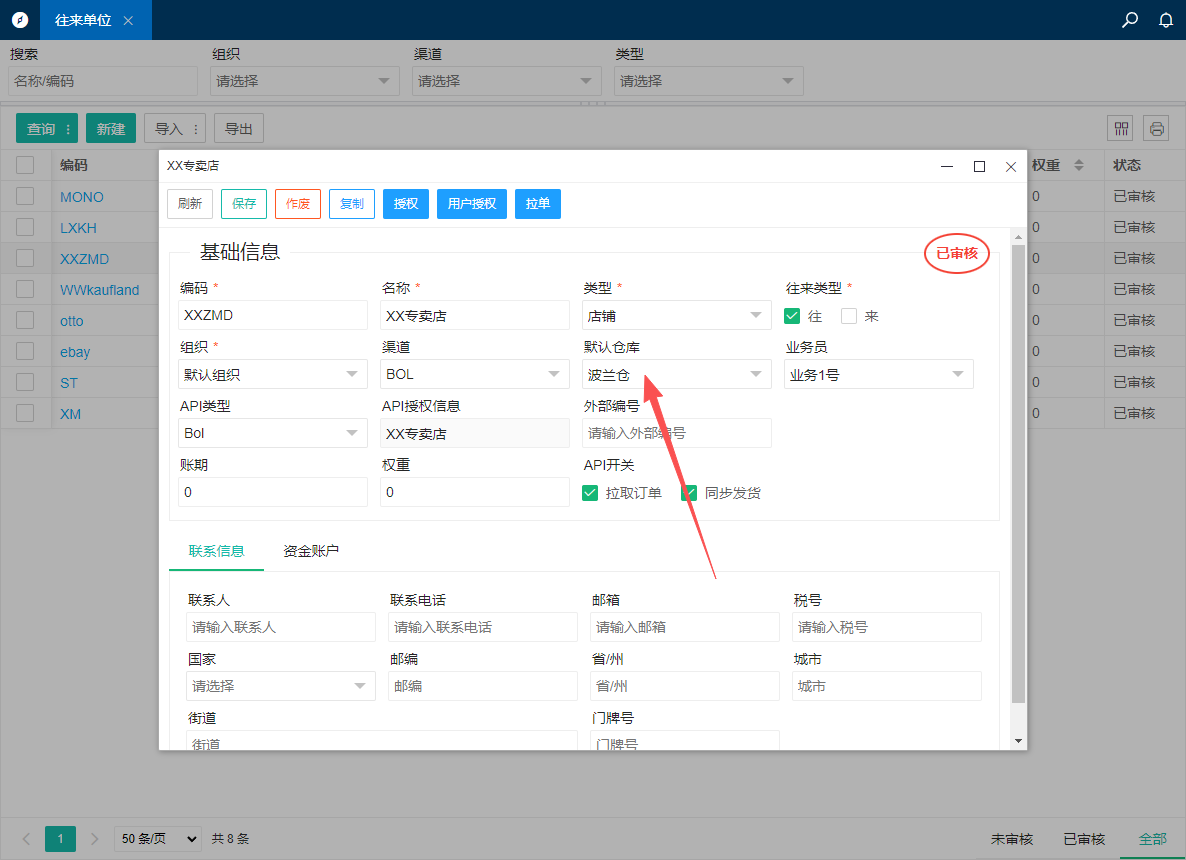Open the column layout settings icon
1186x860 pixels.
(1121, 128)
